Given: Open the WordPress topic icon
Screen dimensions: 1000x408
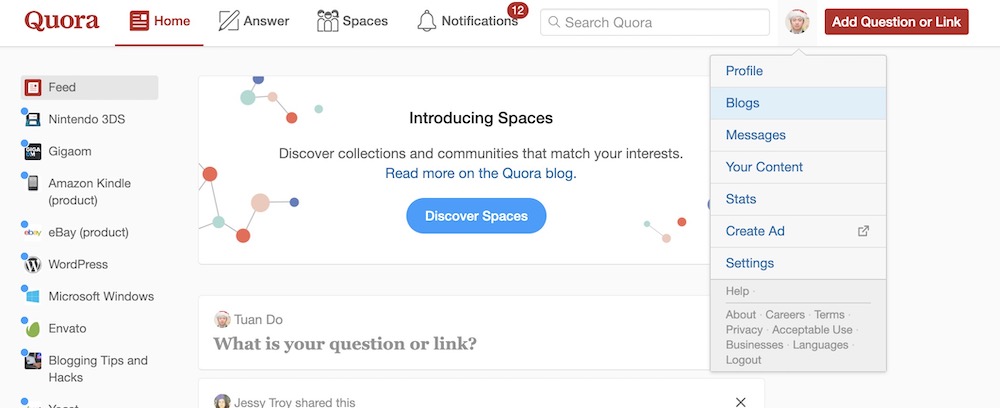Looking at the screenshot, I should (x=33, y=265).
